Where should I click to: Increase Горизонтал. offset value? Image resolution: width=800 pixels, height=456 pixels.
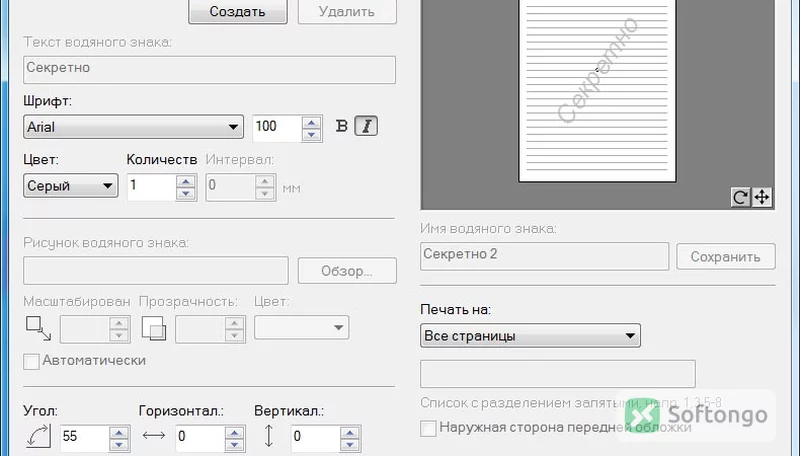point(234,433)
